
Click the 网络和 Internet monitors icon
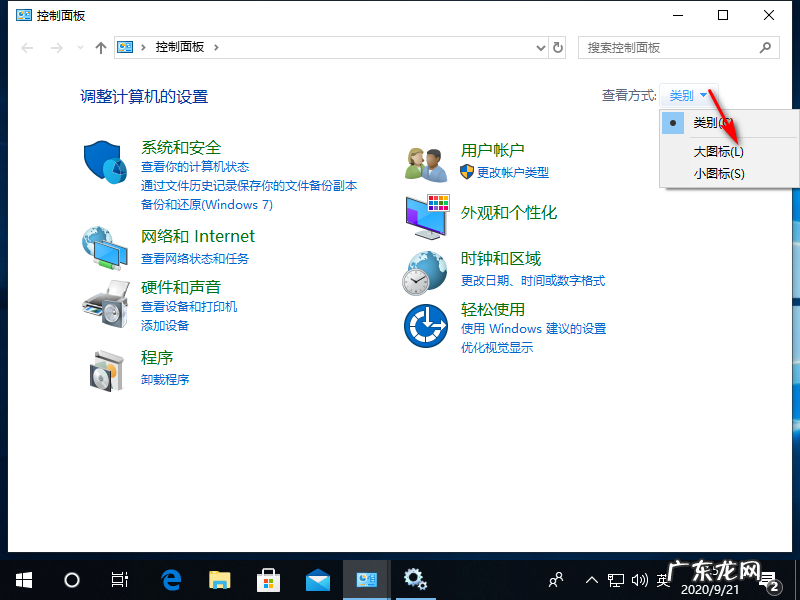(x=105, y=247)
